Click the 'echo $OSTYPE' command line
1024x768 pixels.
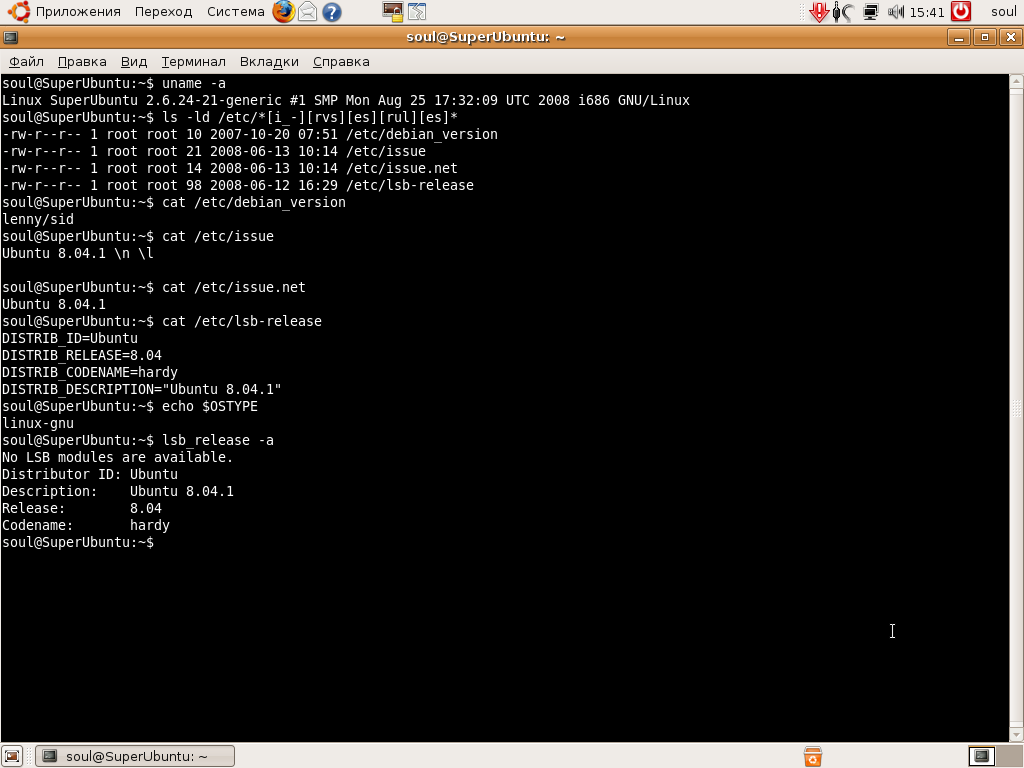pos(130,406)
